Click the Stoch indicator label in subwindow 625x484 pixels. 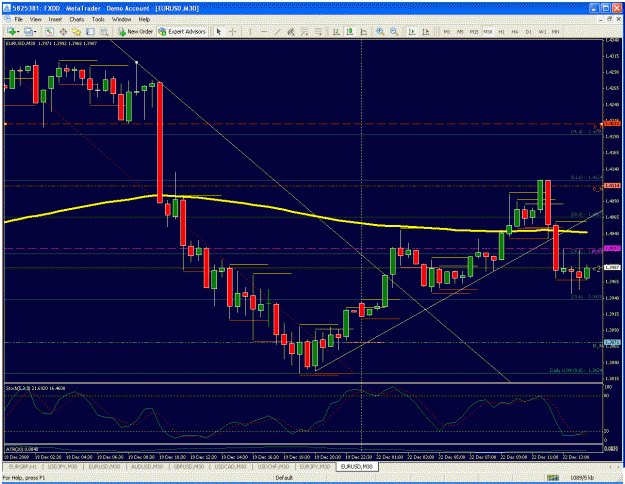[x=35, y=388]
